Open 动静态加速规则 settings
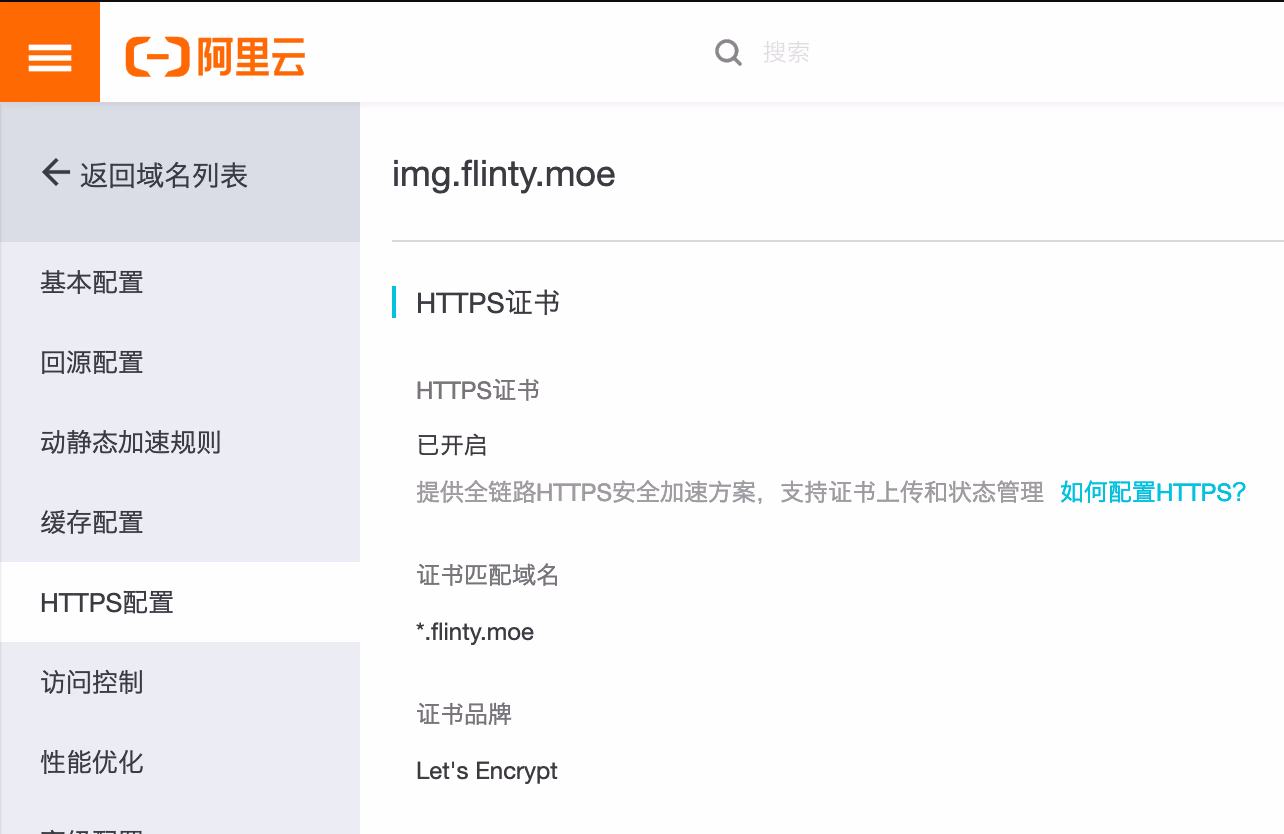 [130, 442]
